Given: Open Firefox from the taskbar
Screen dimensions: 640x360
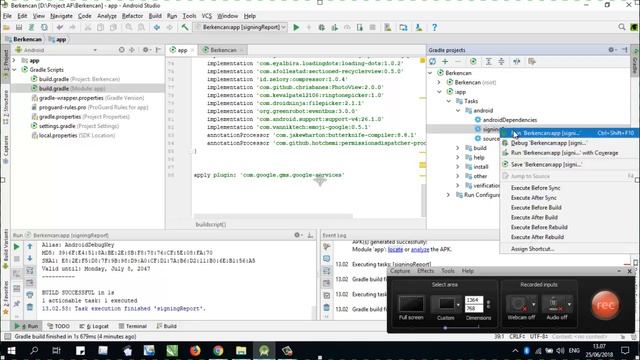Looking at the screenshot, I should click(x=195, y=350).
